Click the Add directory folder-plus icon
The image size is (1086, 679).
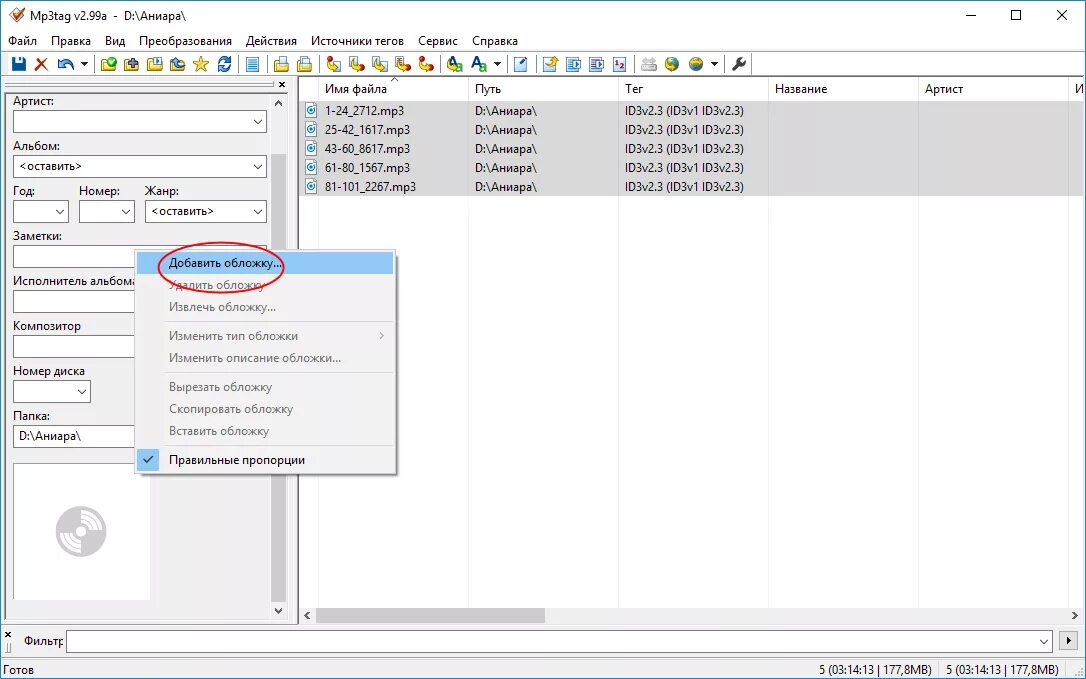132,64
